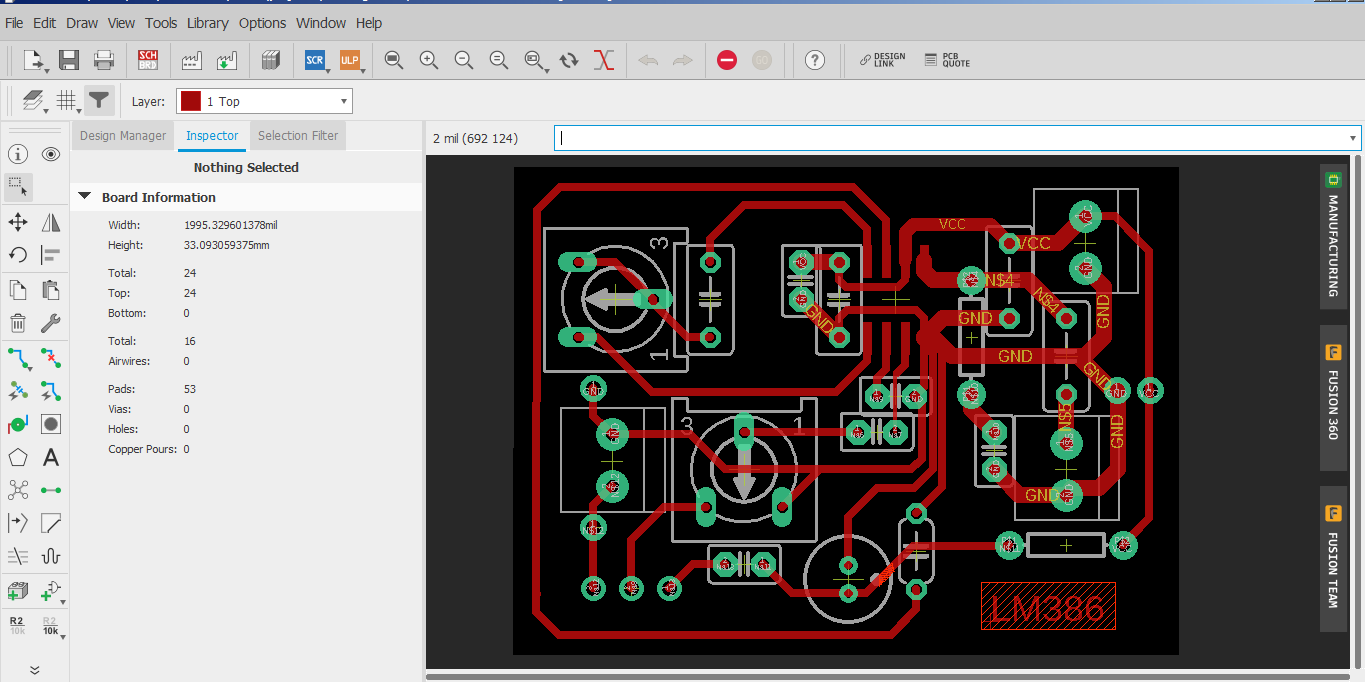Select the Text tool
The width and height of the screenshot is (1365, 682).
[x=51, y=457]
